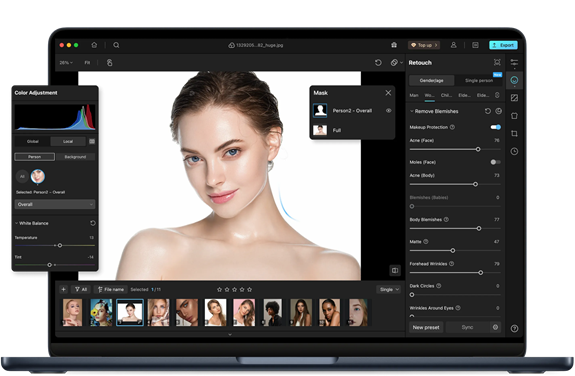
Task: Open the clothing shirt icon in the sidebar
Action: pos(514,116)
